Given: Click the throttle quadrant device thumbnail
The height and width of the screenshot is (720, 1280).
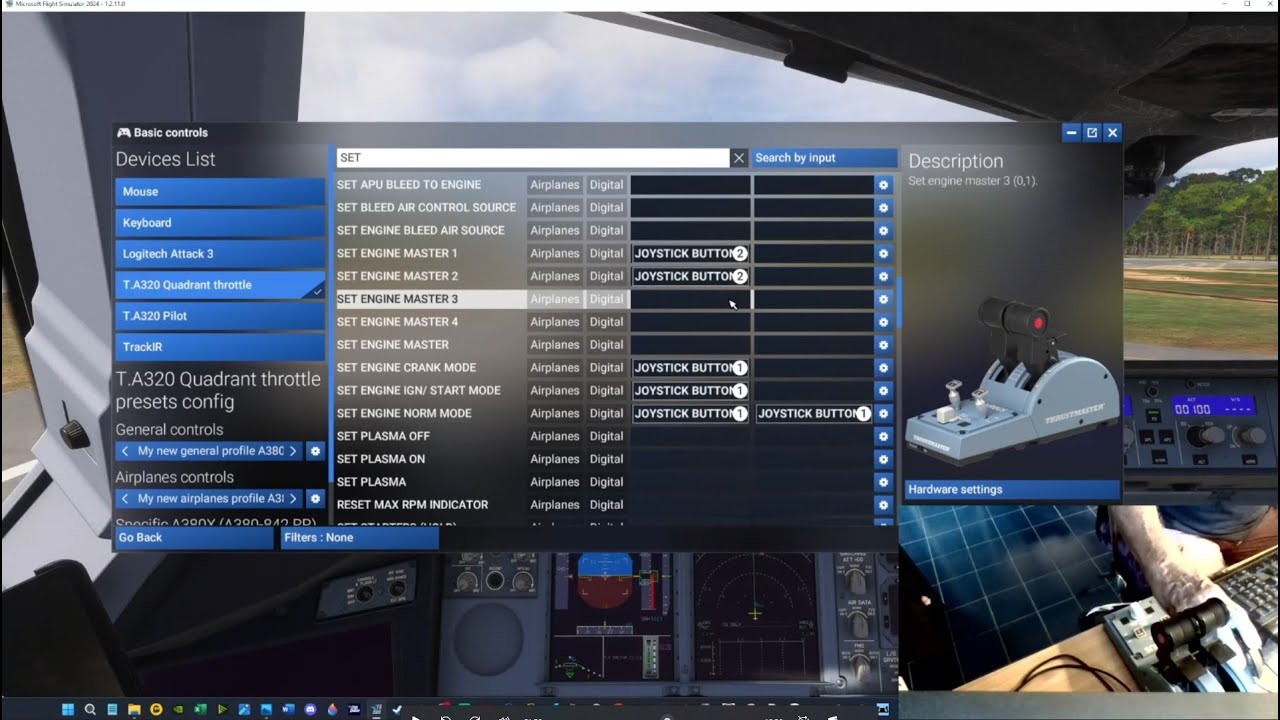Looking at the screenshot, I should coord(1012,381).
